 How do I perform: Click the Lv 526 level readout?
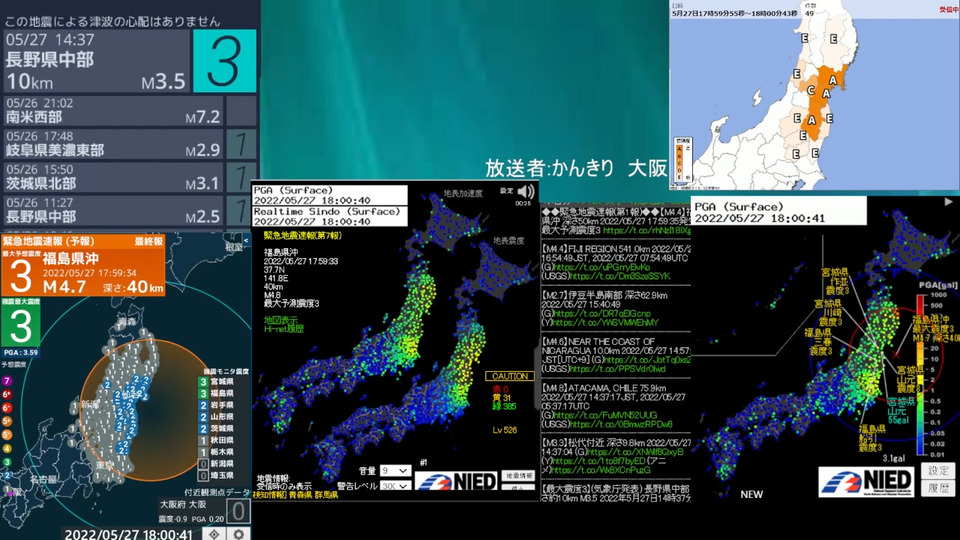point(504,430)
